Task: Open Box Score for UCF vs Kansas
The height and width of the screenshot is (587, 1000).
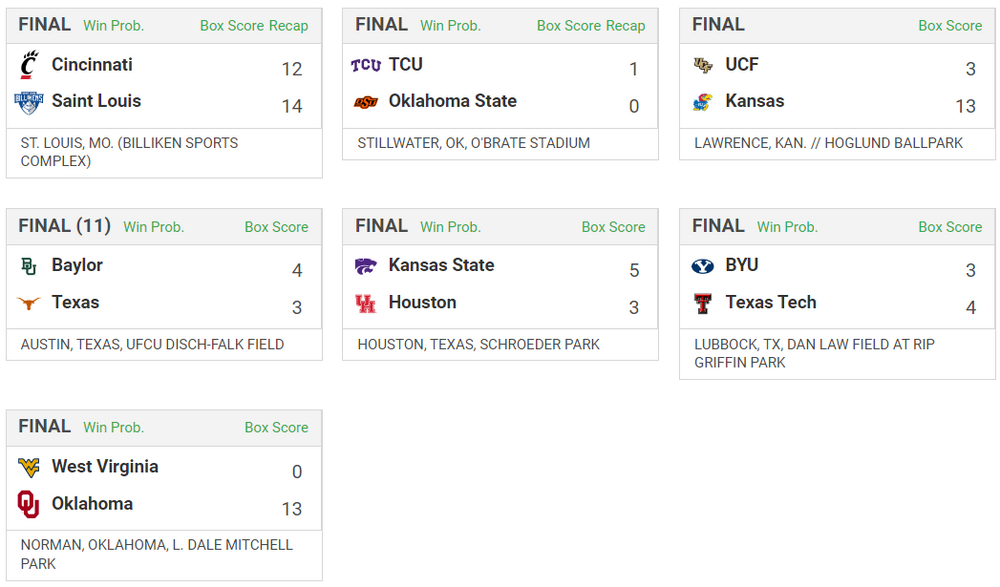Action: (950, 26)
